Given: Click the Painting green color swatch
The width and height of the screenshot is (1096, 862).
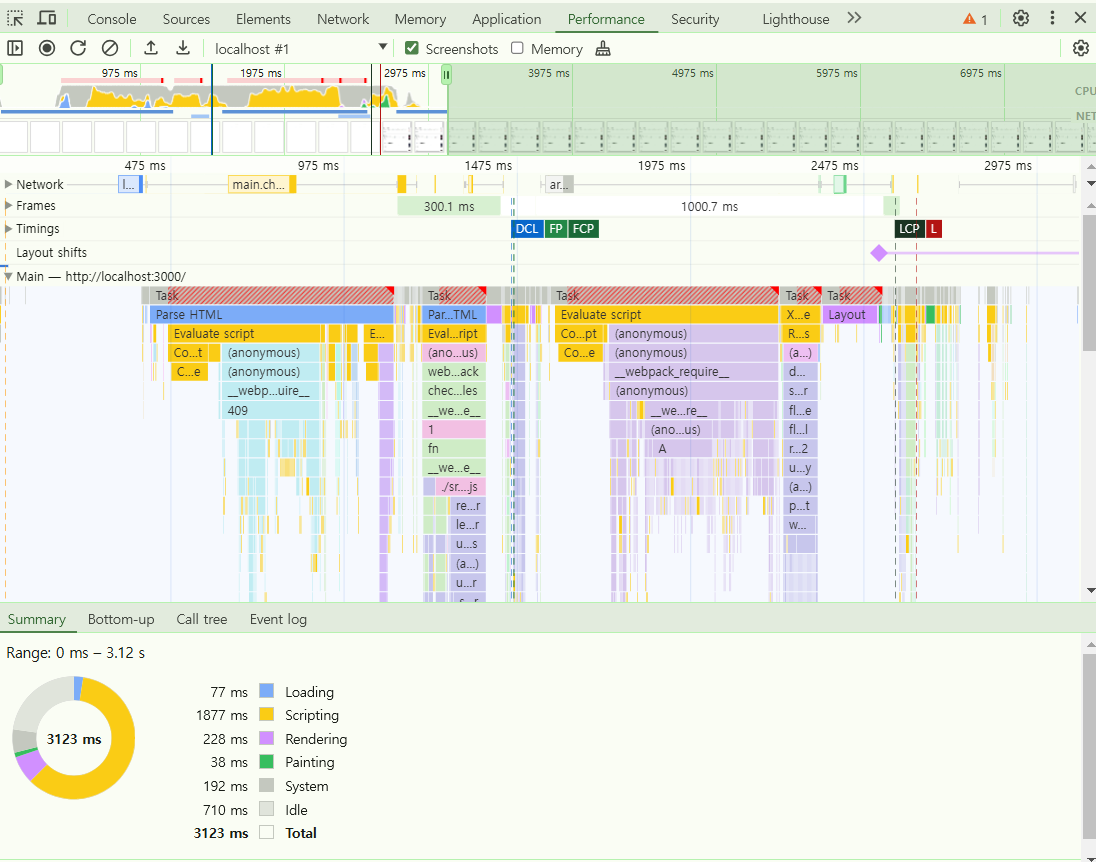Looking at the screenshot, I should click(x=266, y=761).
